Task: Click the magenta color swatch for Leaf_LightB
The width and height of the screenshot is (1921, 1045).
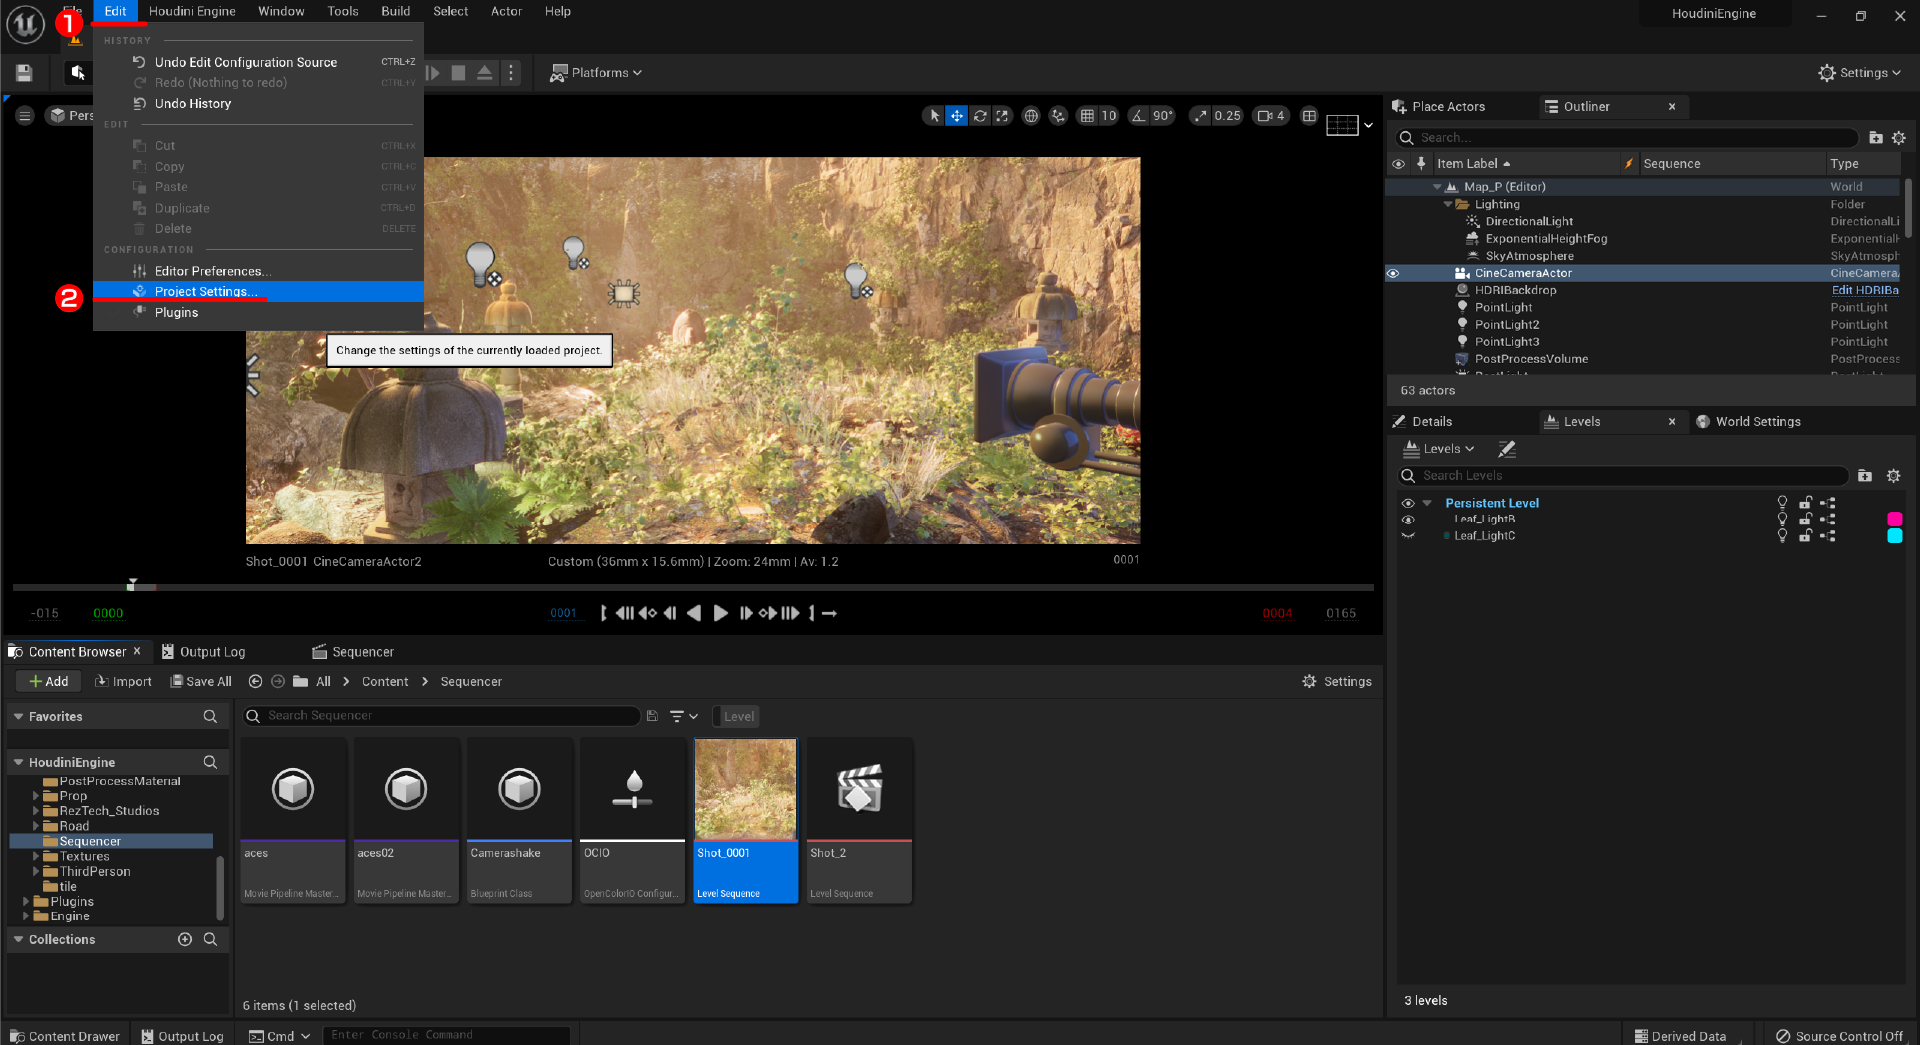Action: coord(1895,519)
